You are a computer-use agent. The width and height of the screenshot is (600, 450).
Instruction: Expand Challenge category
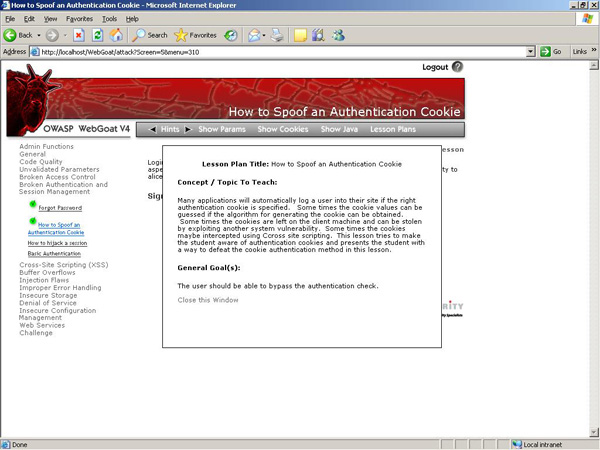pyautogui.click(x=36, y=333)
